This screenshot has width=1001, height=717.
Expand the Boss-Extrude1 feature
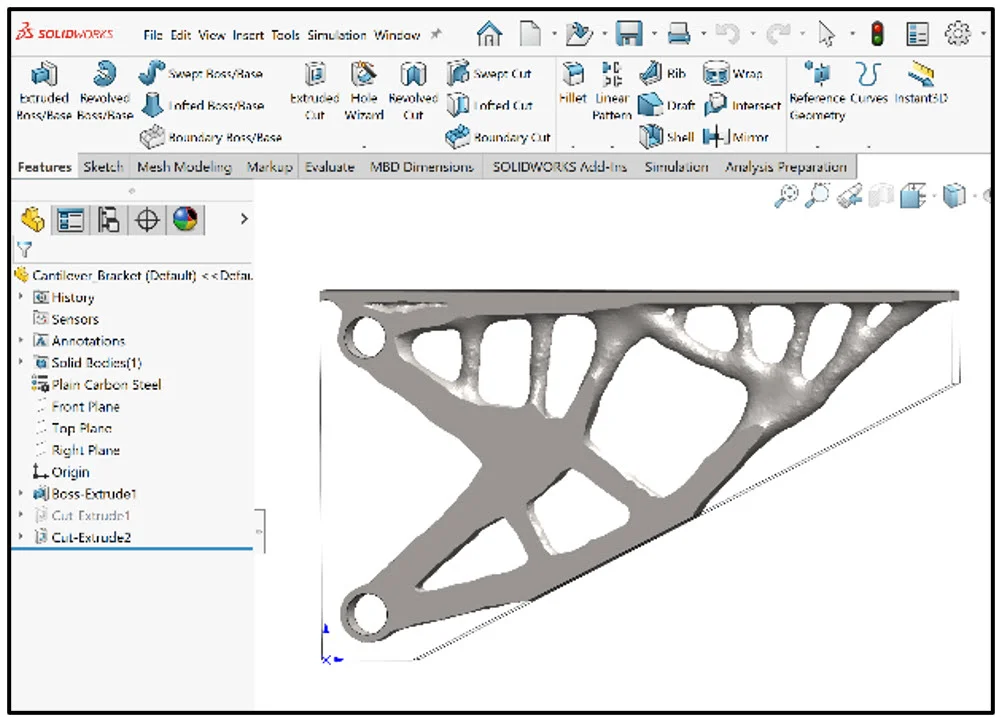tap(20, 493)
